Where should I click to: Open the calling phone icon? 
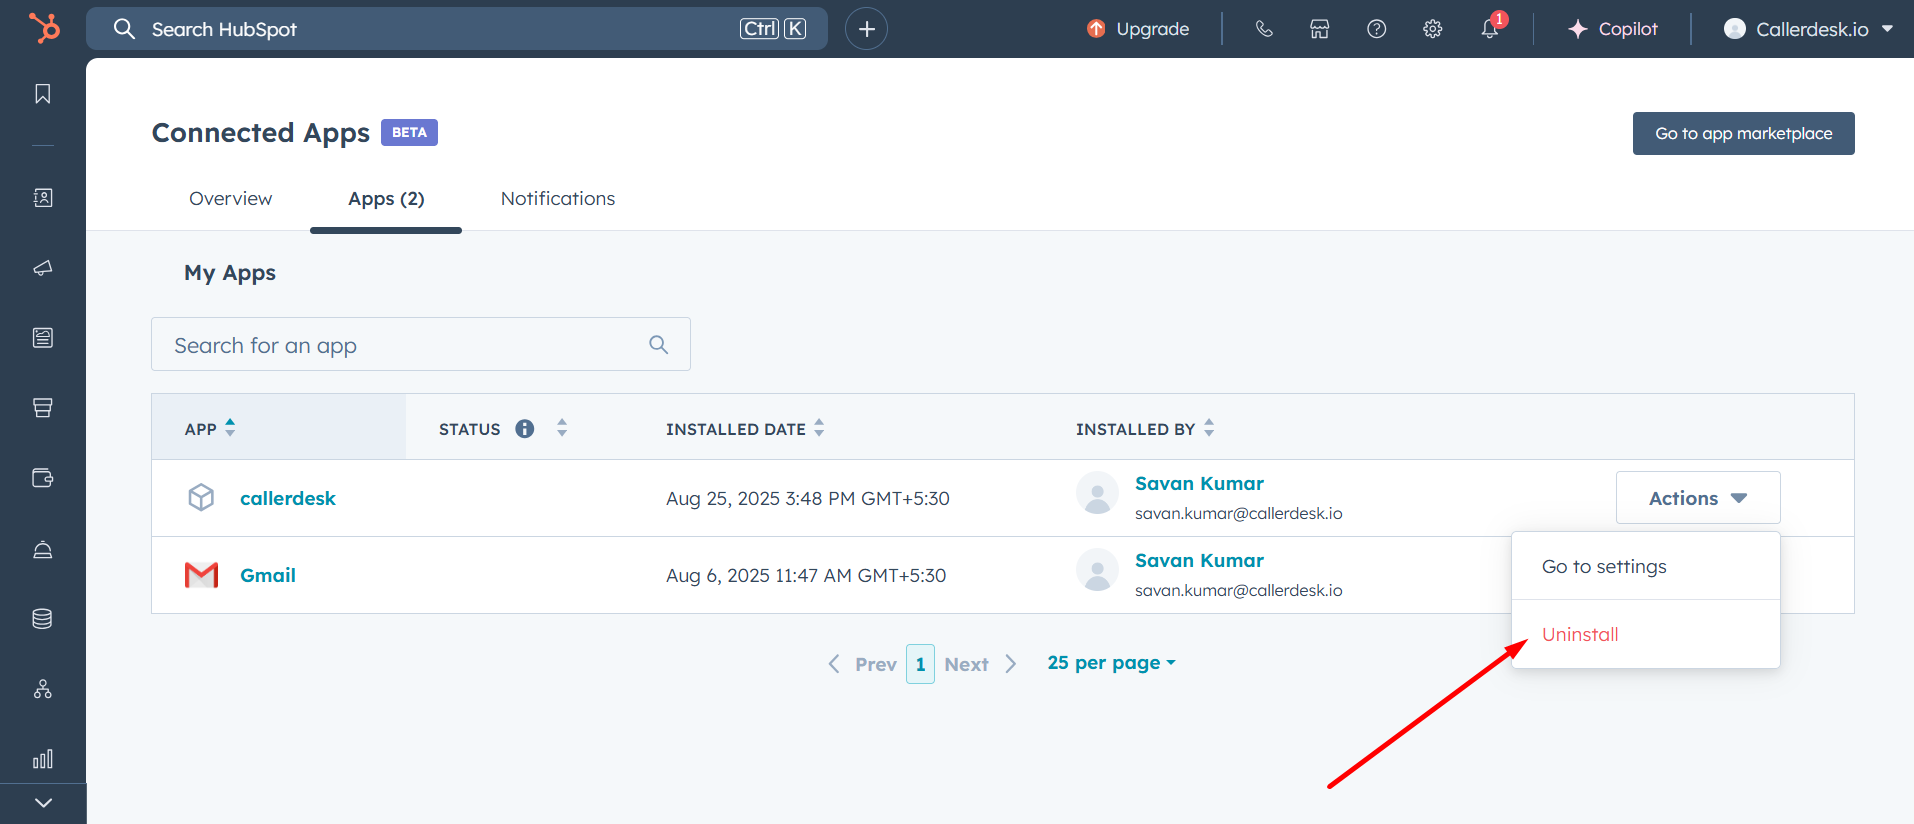(x=1264, y=29)
